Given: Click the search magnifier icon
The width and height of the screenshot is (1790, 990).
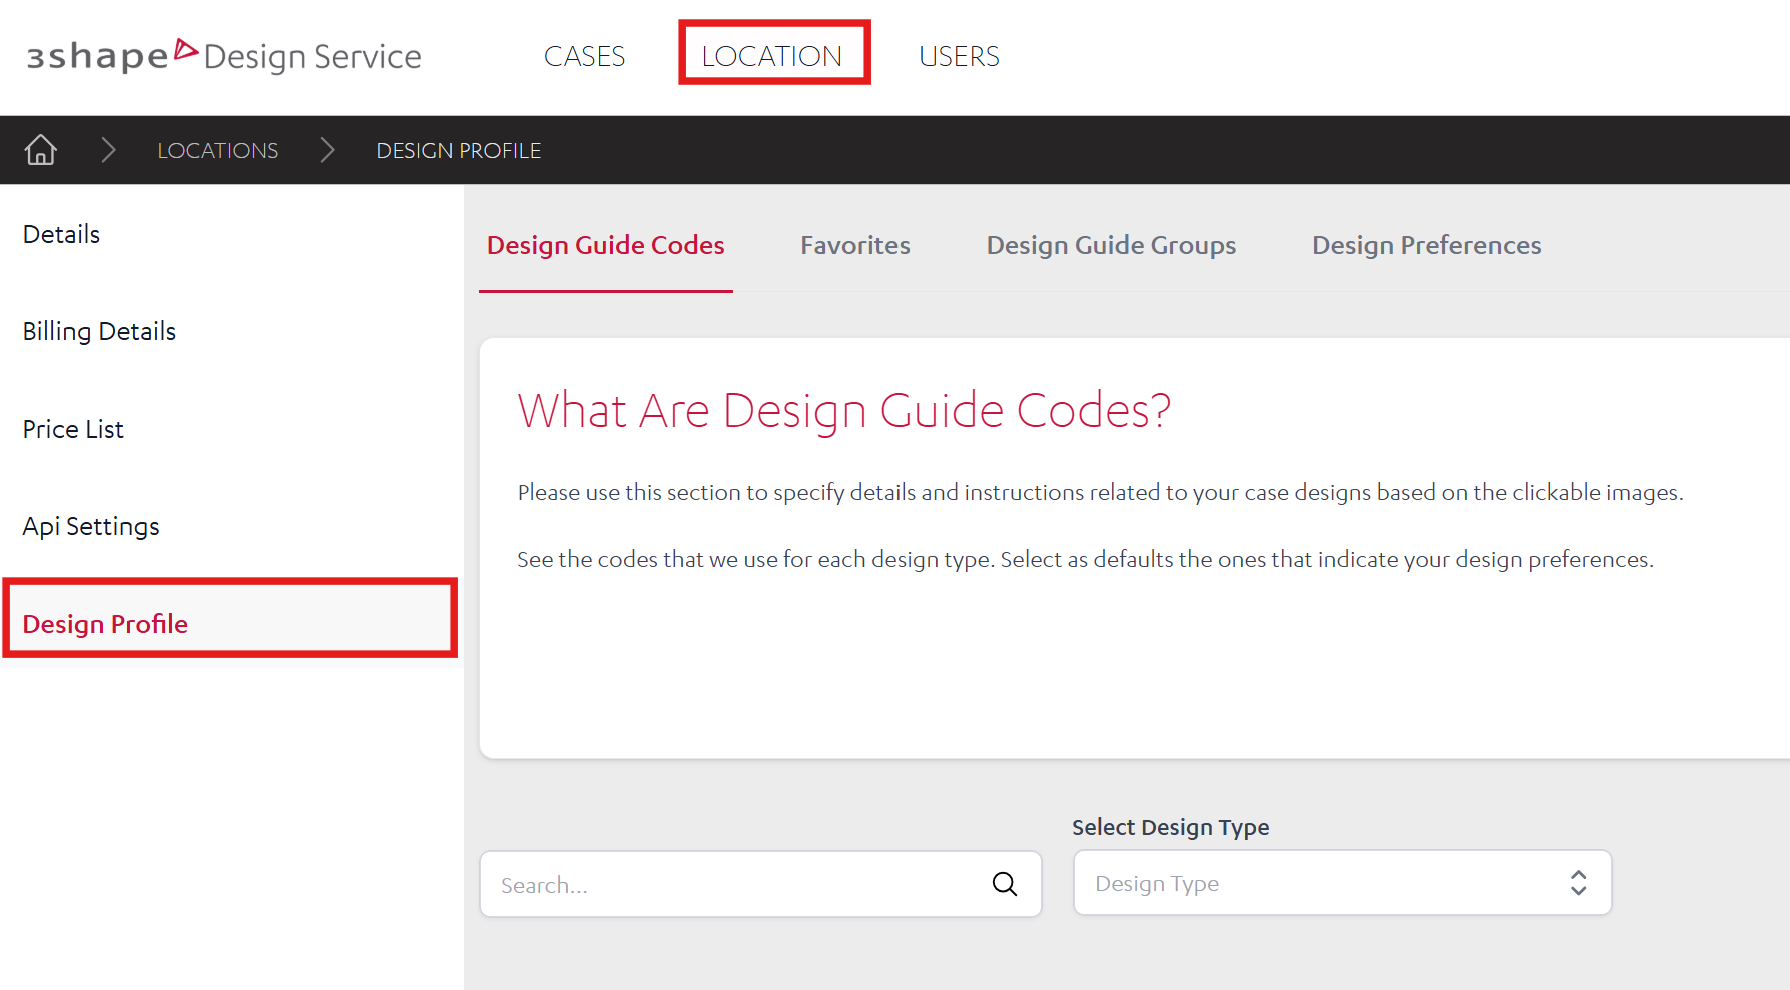Looking at the screenshot, I should [1005, 884].
